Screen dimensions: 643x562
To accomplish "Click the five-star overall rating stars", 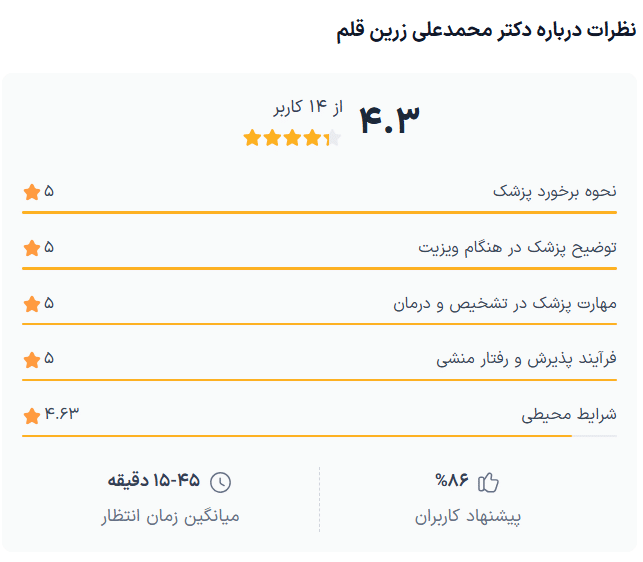I will pos(292,138).
